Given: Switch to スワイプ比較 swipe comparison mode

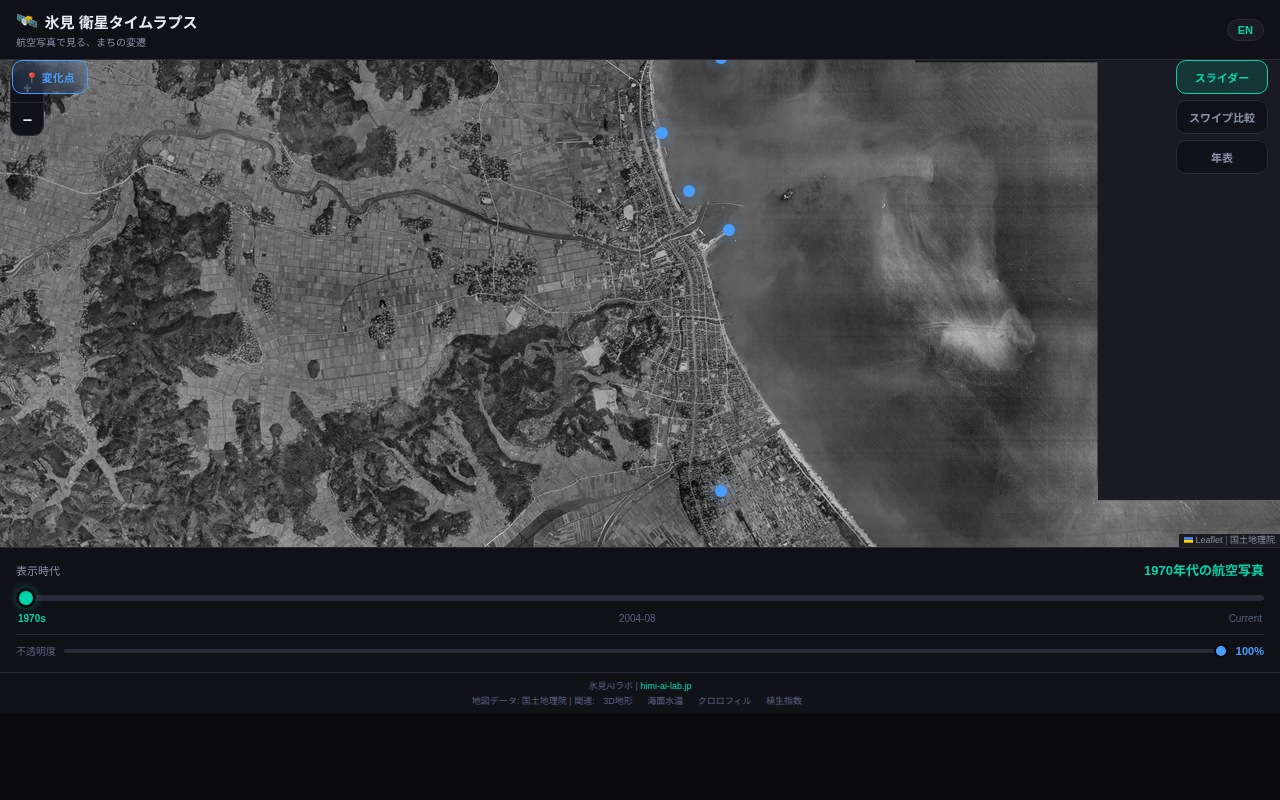Looking at the screenshot, I should (x=1221, y=117).
